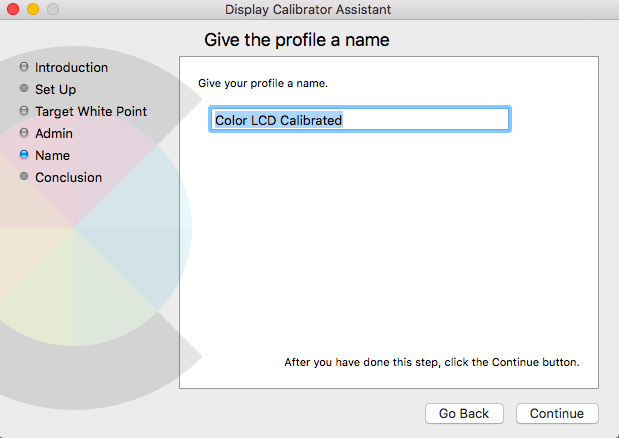The image size is (619, 438).
Task: Click the Set Up step bullet
Action: click(x=24, y=89)
